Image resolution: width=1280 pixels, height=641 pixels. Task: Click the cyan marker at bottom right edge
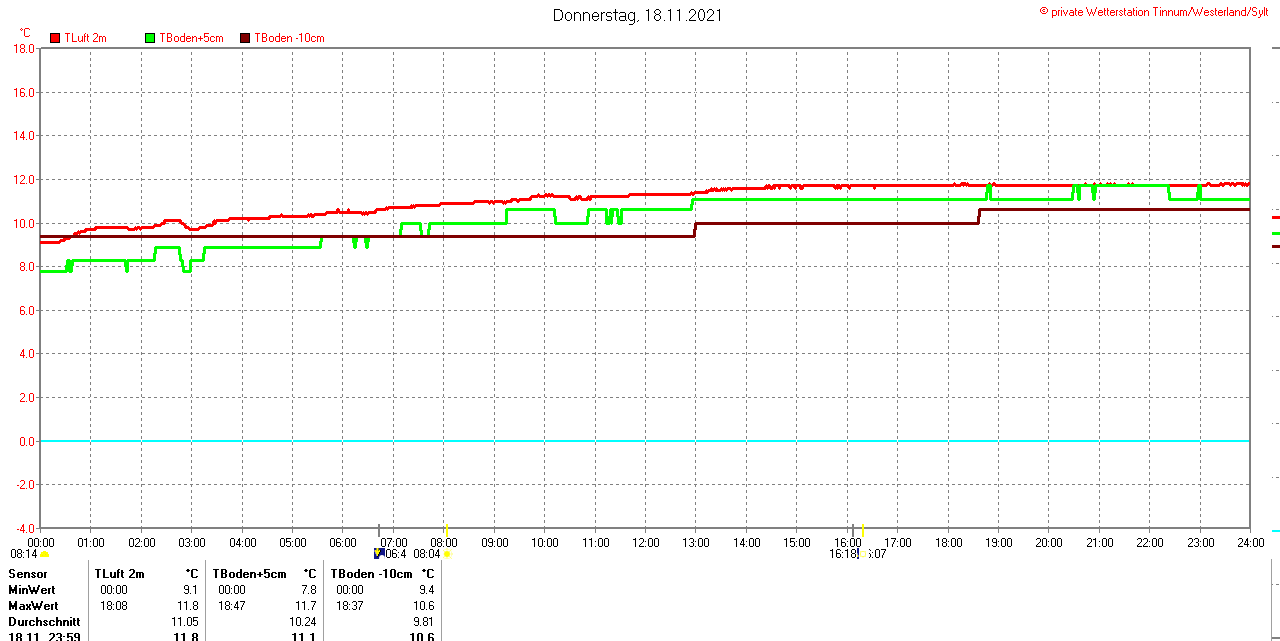pyautogui.click(x=1275, y=531)
